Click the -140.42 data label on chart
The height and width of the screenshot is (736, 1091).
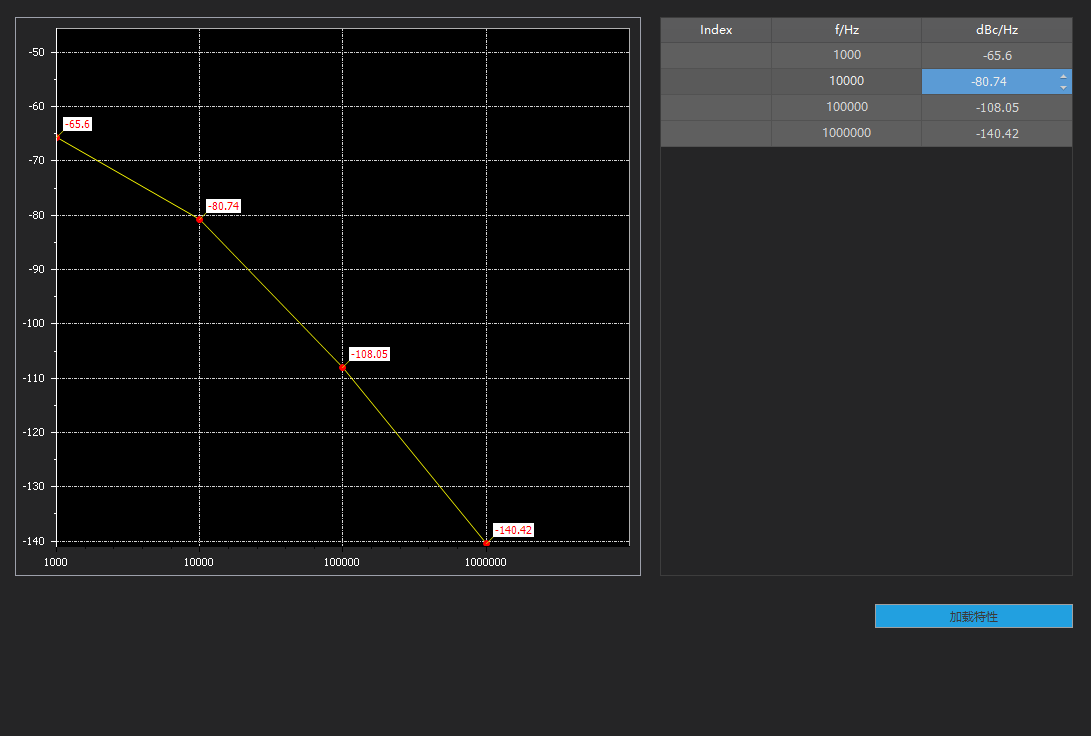coord(513,530)
